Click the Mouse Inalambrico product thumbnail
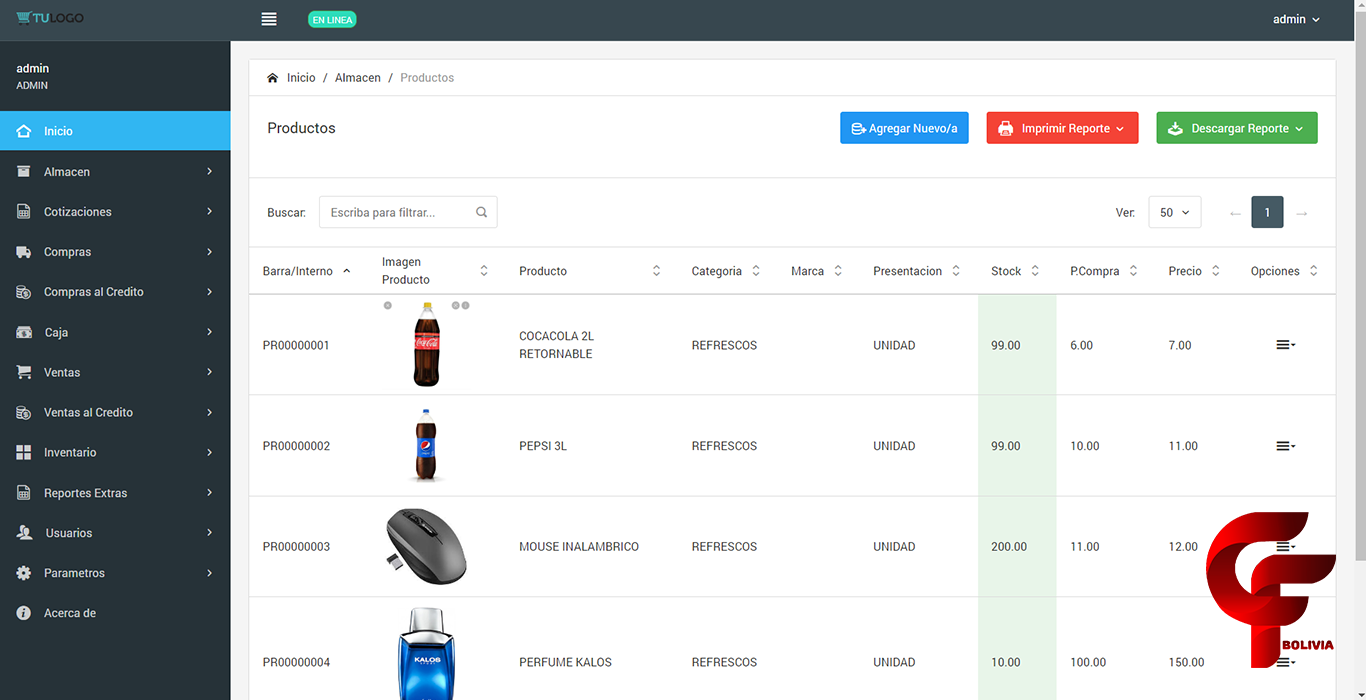Image resolution: width=1366 pixels, height=700 pixels. [x=426, y=546]
